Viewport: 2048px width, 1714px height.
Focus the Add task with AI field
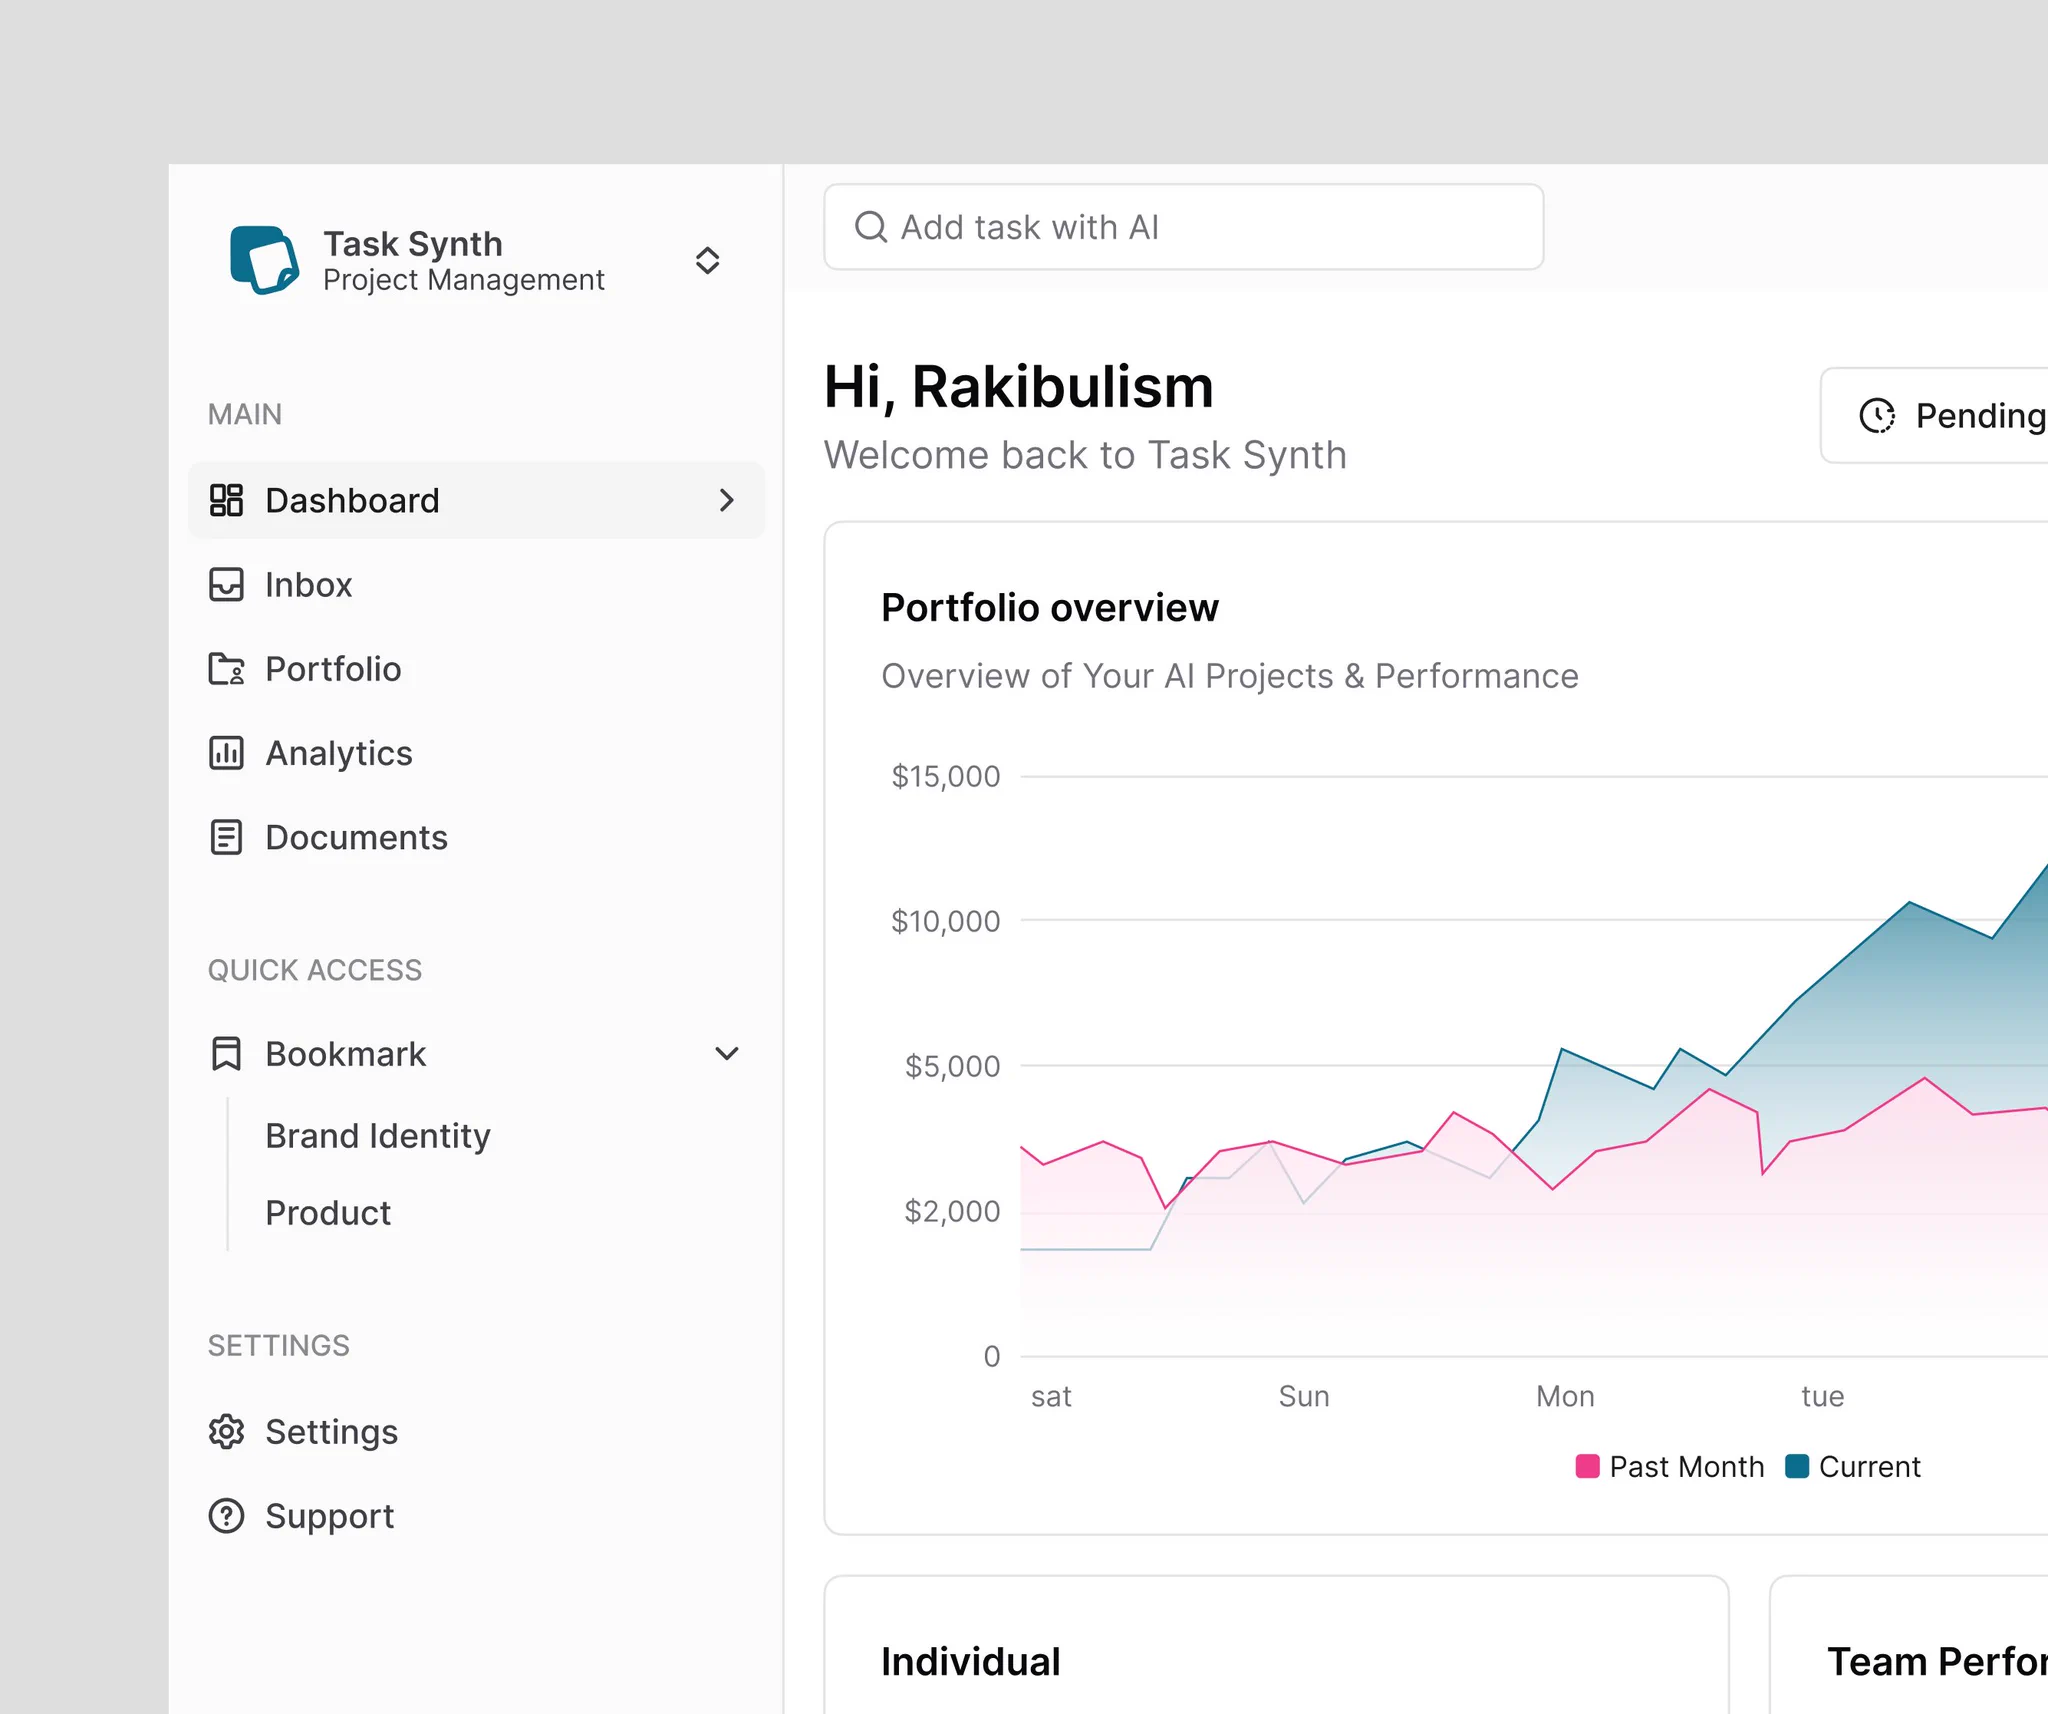pos(1183,227)
